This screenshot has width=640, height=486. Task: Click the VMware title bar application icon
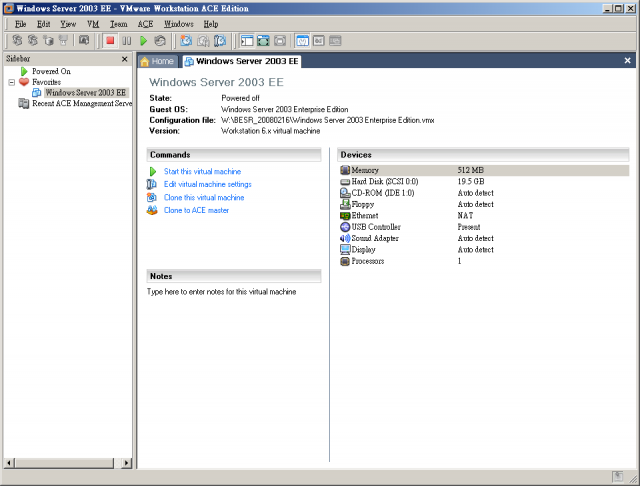9,8
